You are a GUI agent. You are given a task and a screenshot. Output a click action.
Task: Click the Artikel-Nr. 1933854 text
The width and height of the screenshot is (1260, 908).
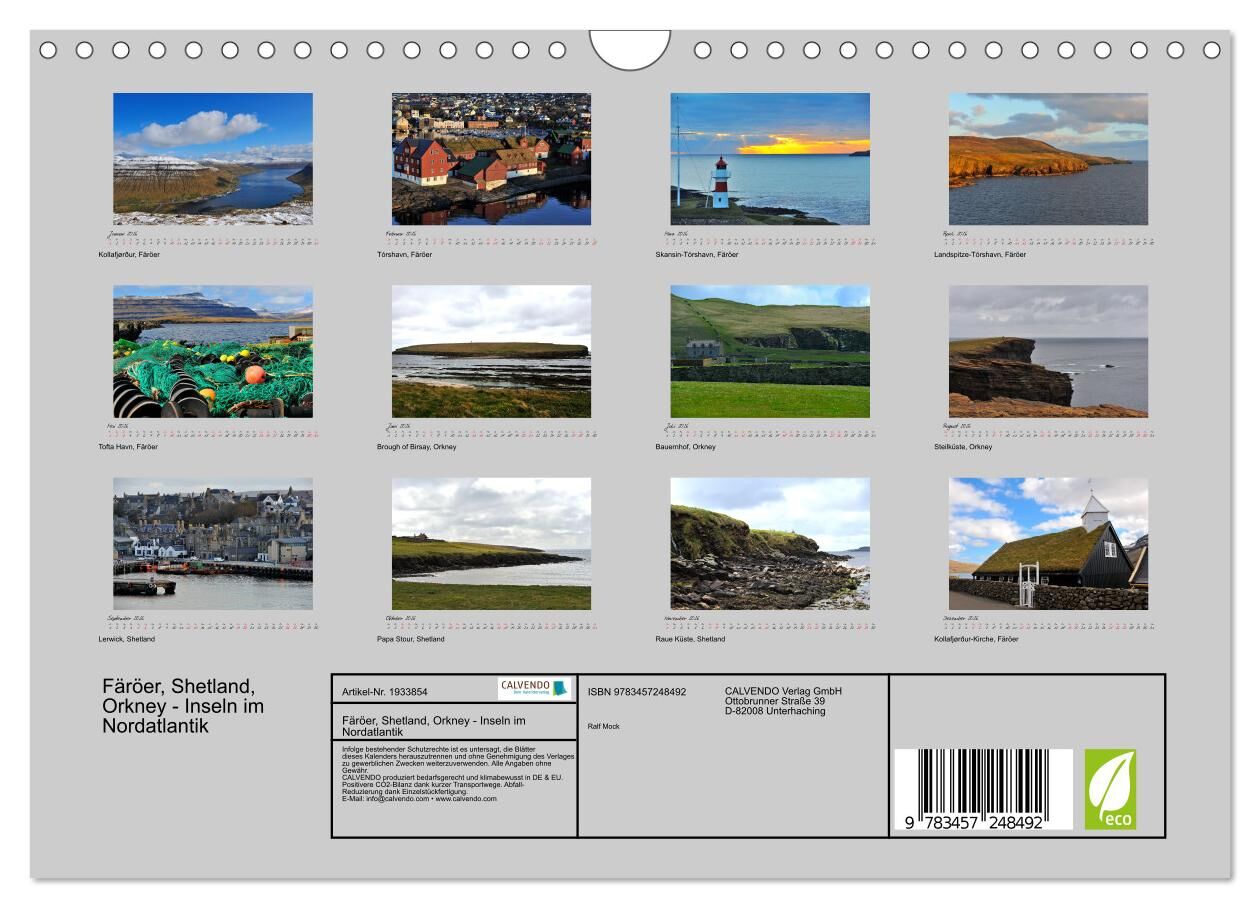(385, 691)
